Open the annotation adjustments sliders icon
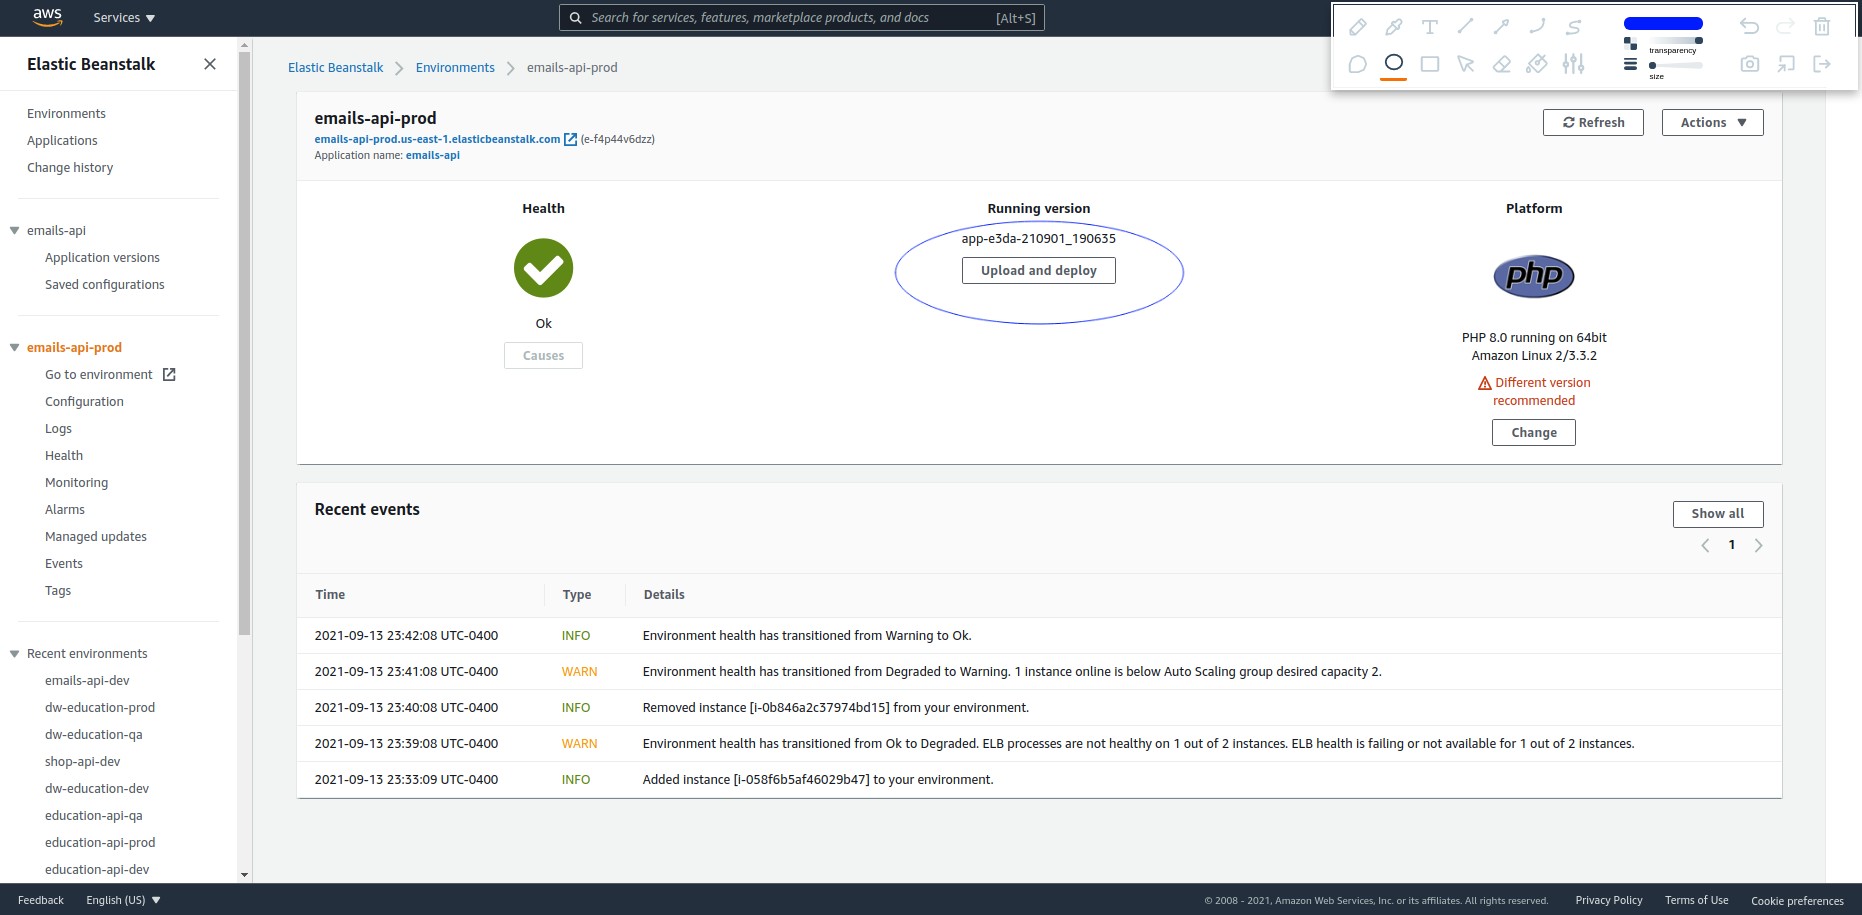This screenshot has width=1862, height=915. 1574,64
